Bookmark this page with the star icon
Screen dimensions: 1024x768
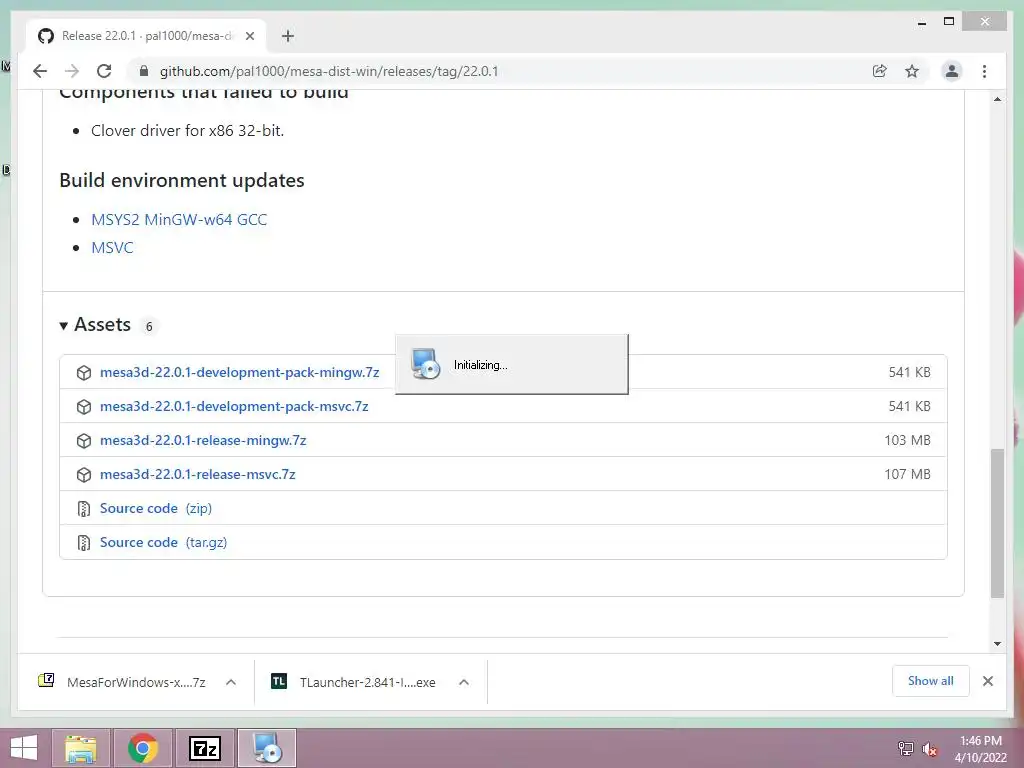(x=912, y=71)
